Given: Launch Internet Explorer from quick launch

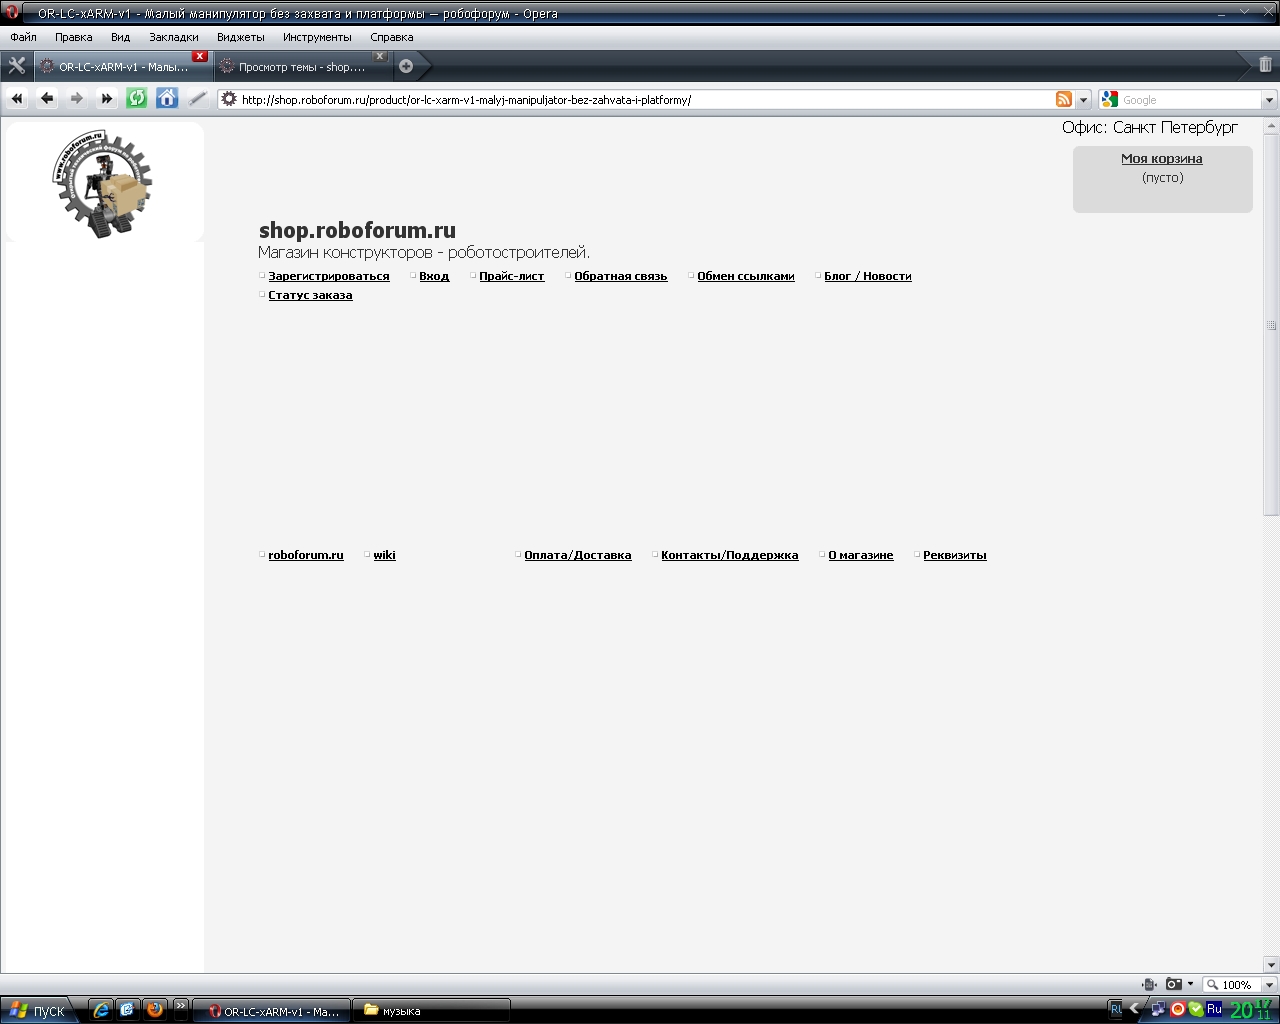Looking at the screenshot, I should click(101, 1010).
